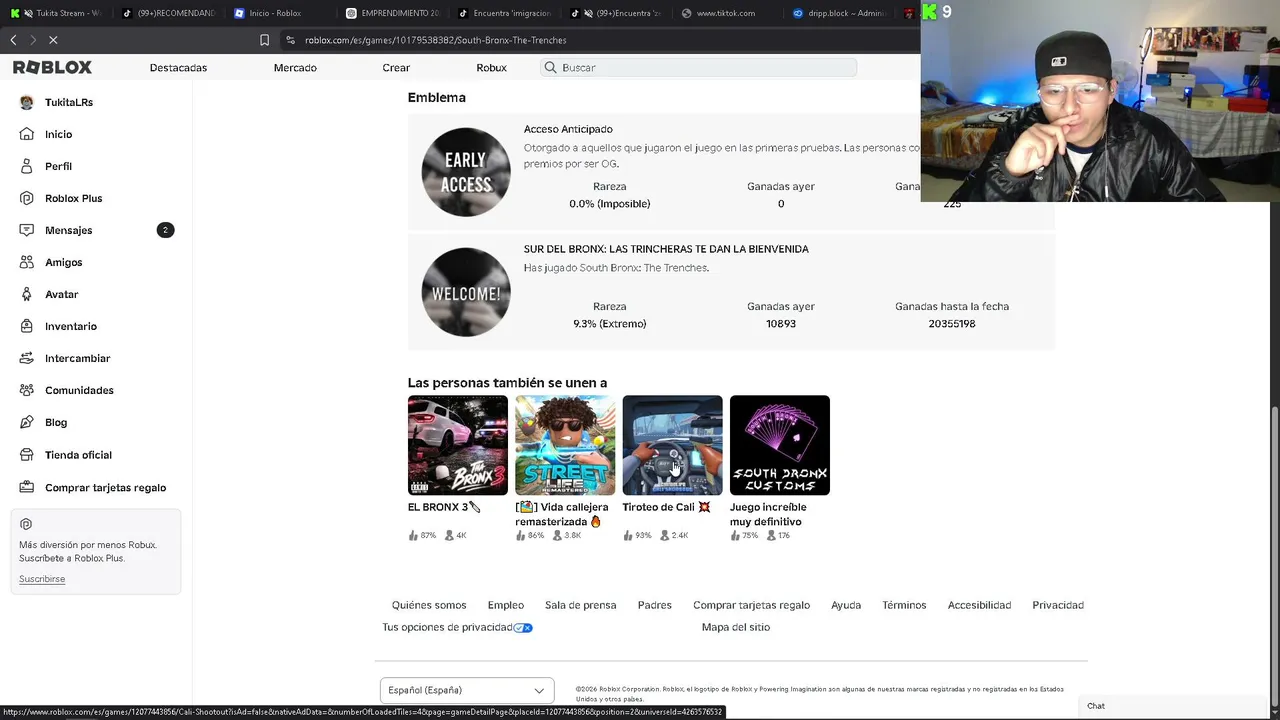Switch to the Encuentra 'imigracion' TikTok tab
Screen dimensions: 1280x720
505,13
